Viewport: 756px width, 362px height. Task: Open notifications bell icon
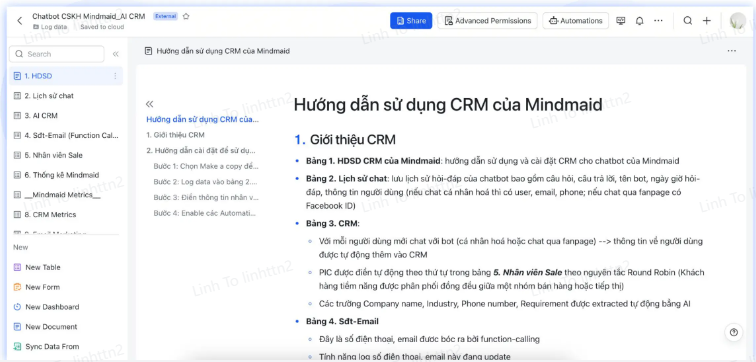639,21
